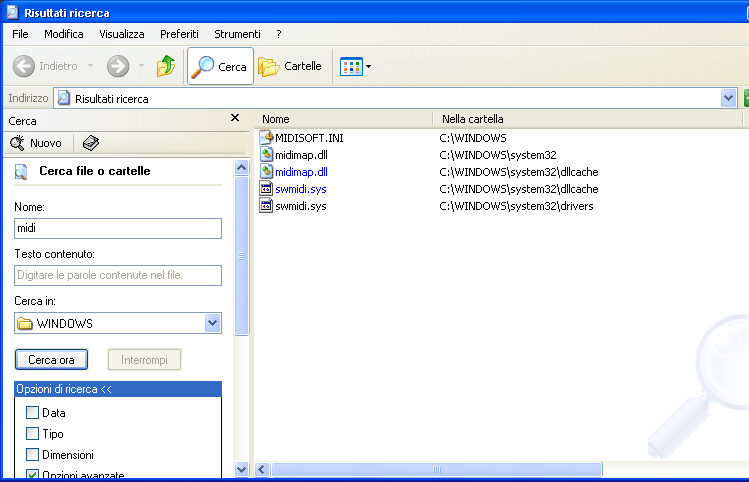This screenshot has height=482, width=749.
Task: Open the Cerca in WINDOWS dropdown
Action: point(213,323)
